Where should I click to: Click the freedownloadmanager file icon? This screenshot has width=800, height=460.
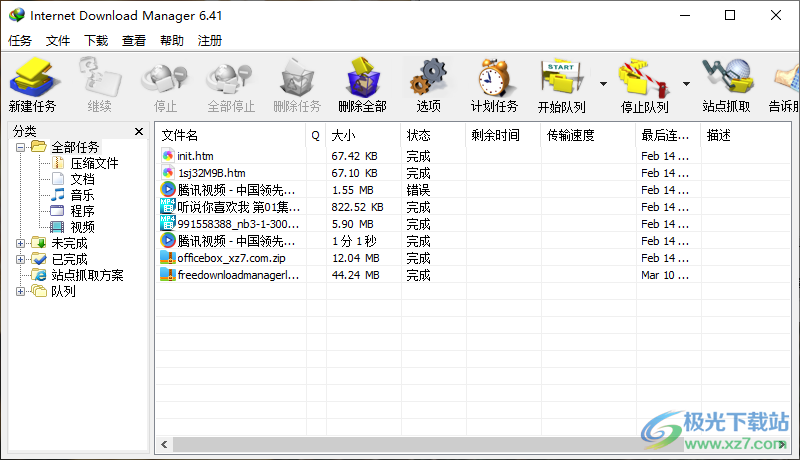(x=168, y=275)
